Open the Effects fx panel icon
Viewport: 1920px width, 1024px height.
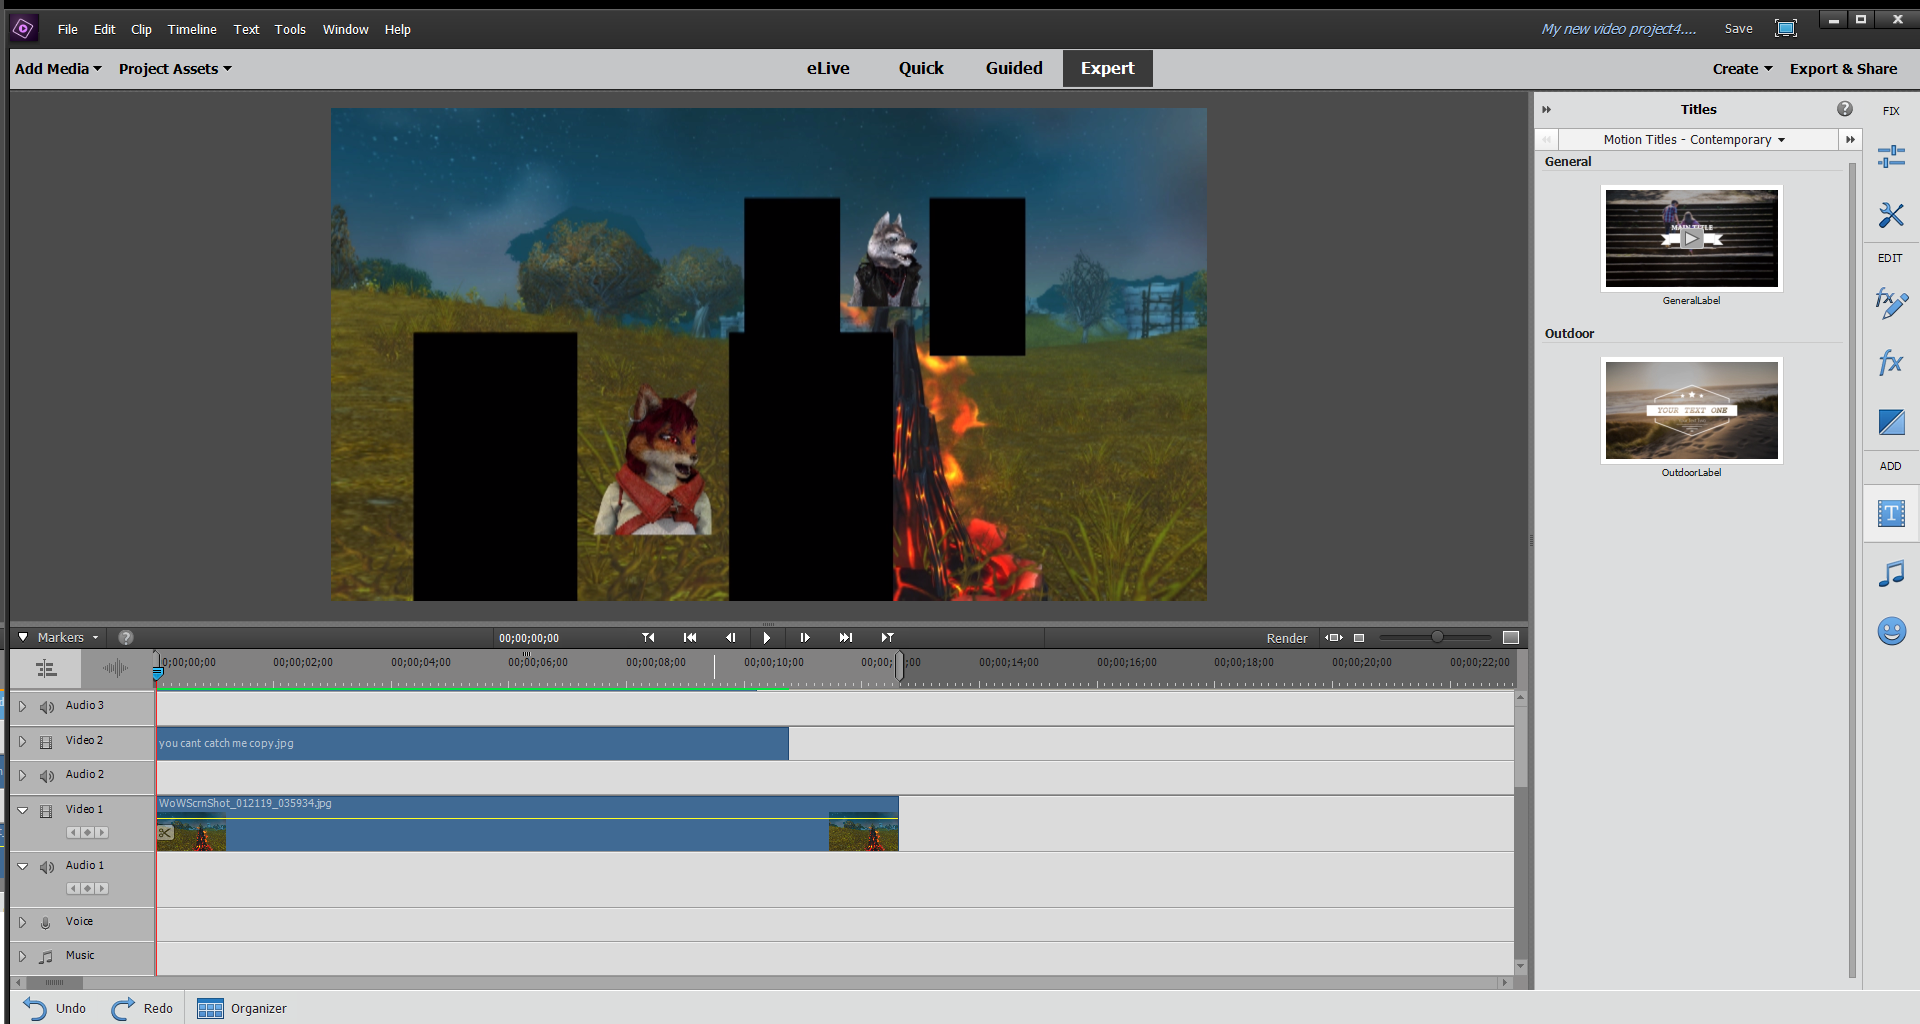point(1890,362)
